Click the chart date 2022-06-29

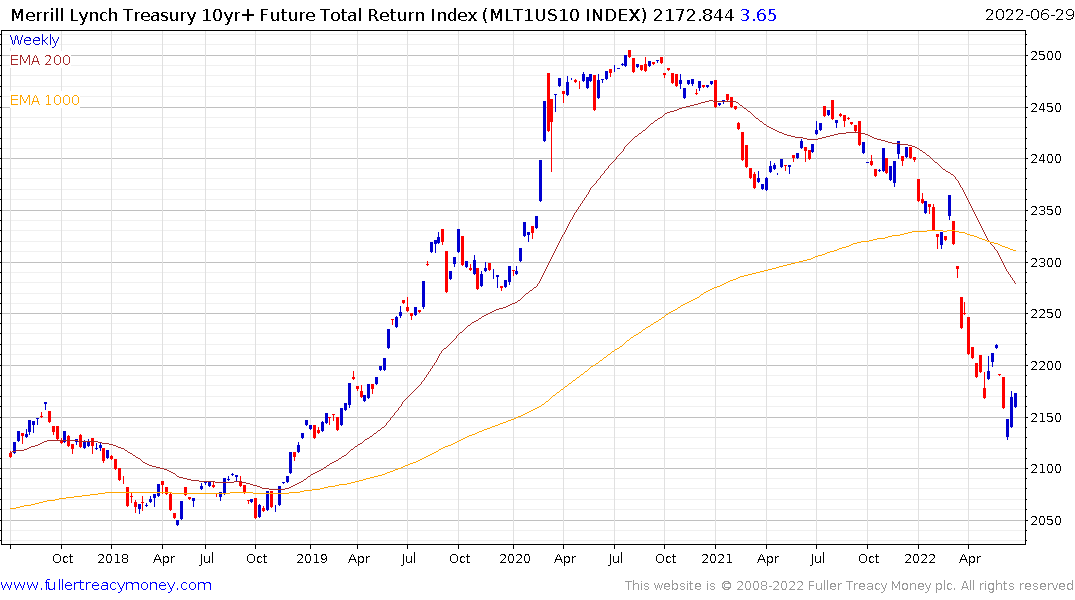(x=1029, y=14)
